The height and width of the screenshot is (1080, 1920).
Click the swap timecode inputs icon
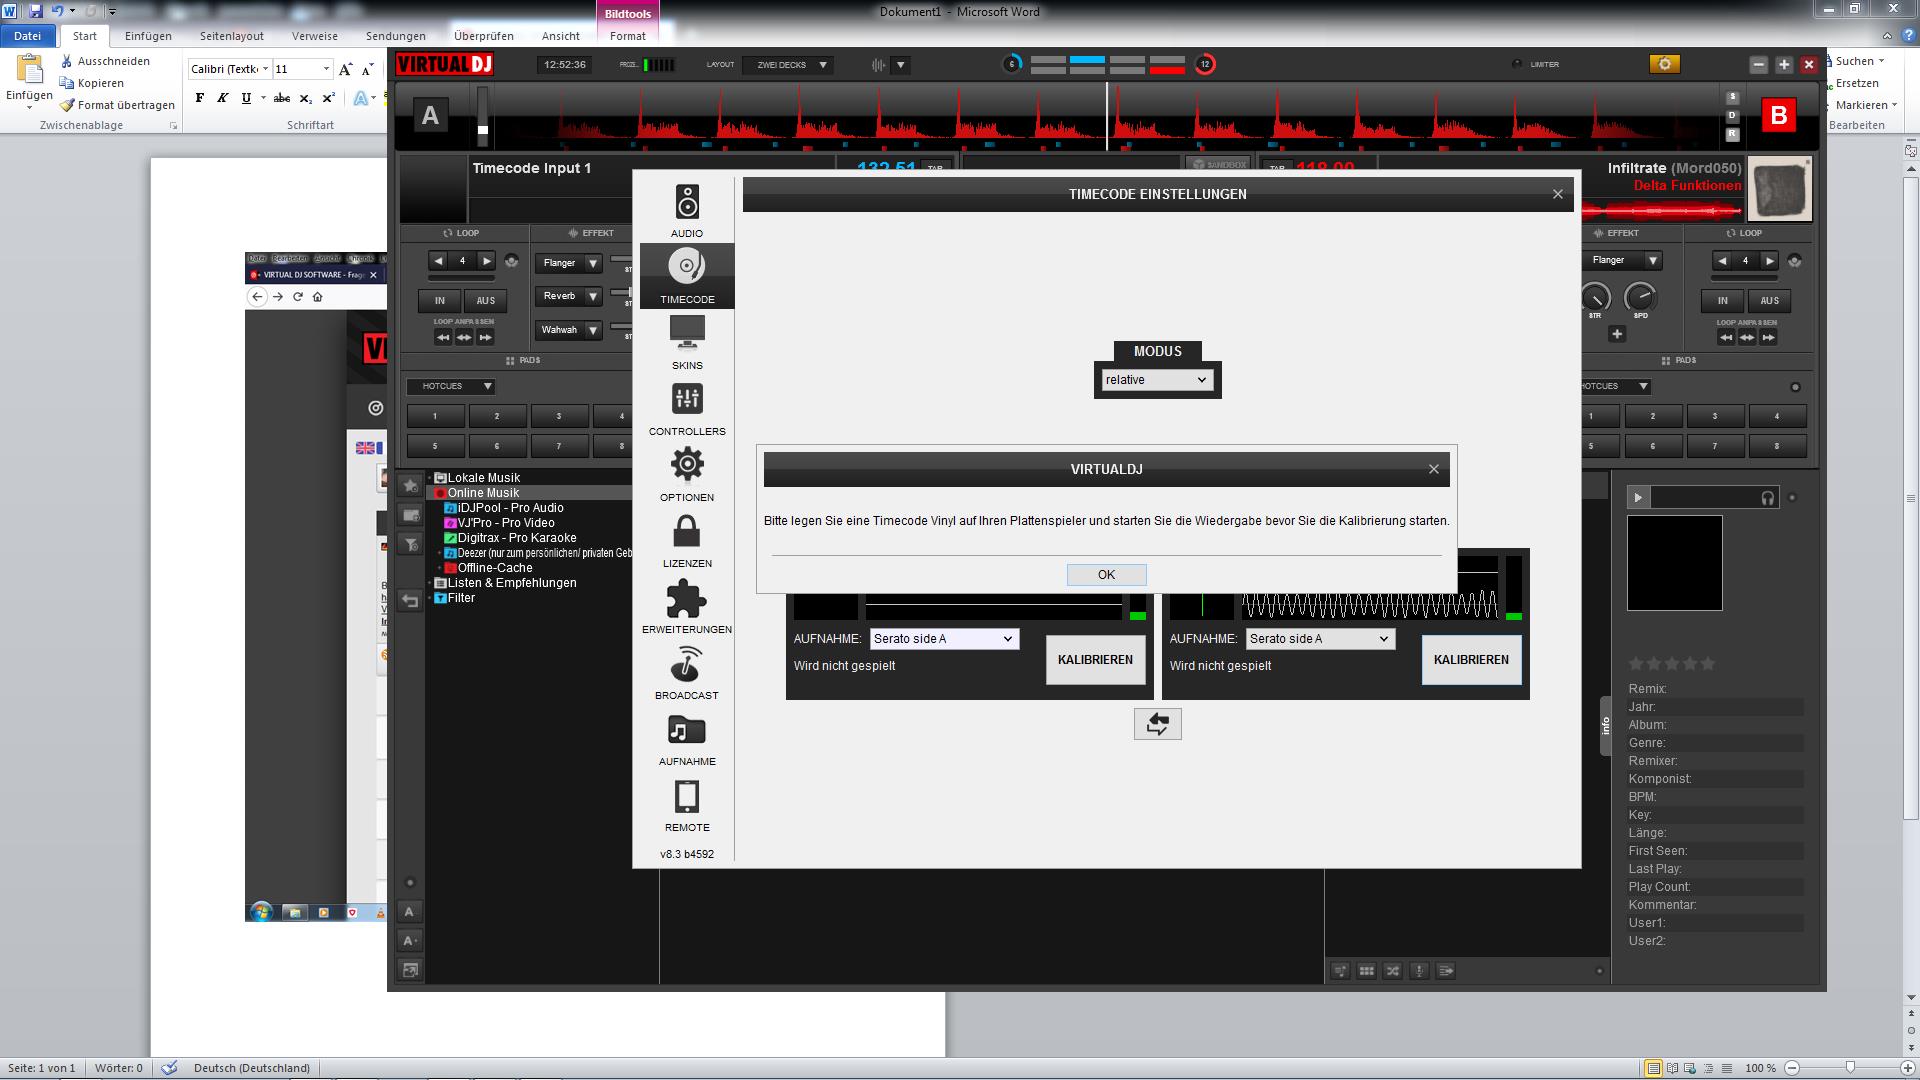tap(1157, 724)
